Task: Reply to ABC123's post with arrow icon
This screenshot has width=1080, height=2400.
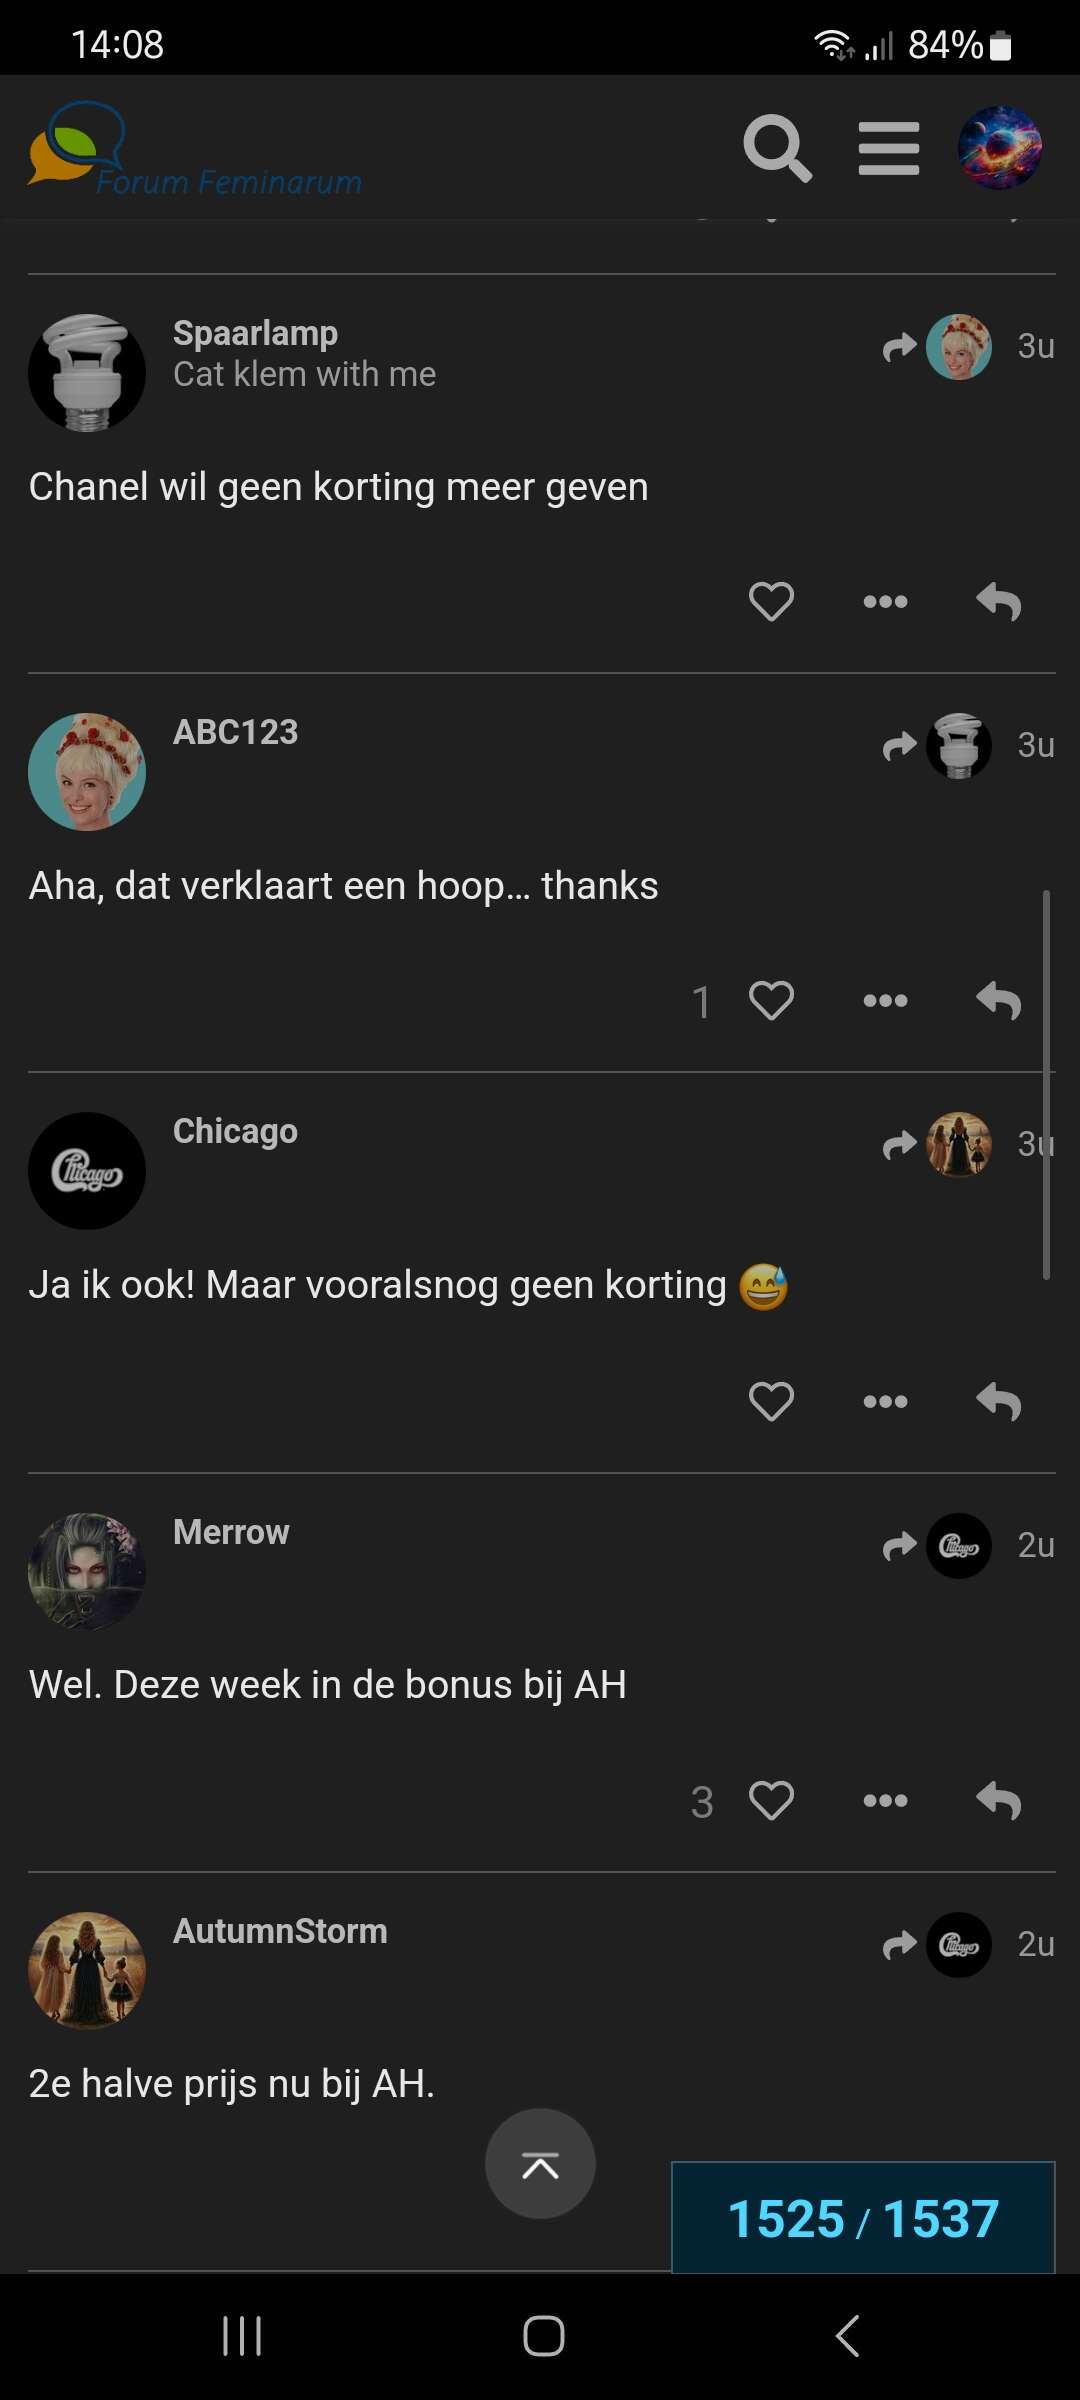Action: [x=998, y=1001]
